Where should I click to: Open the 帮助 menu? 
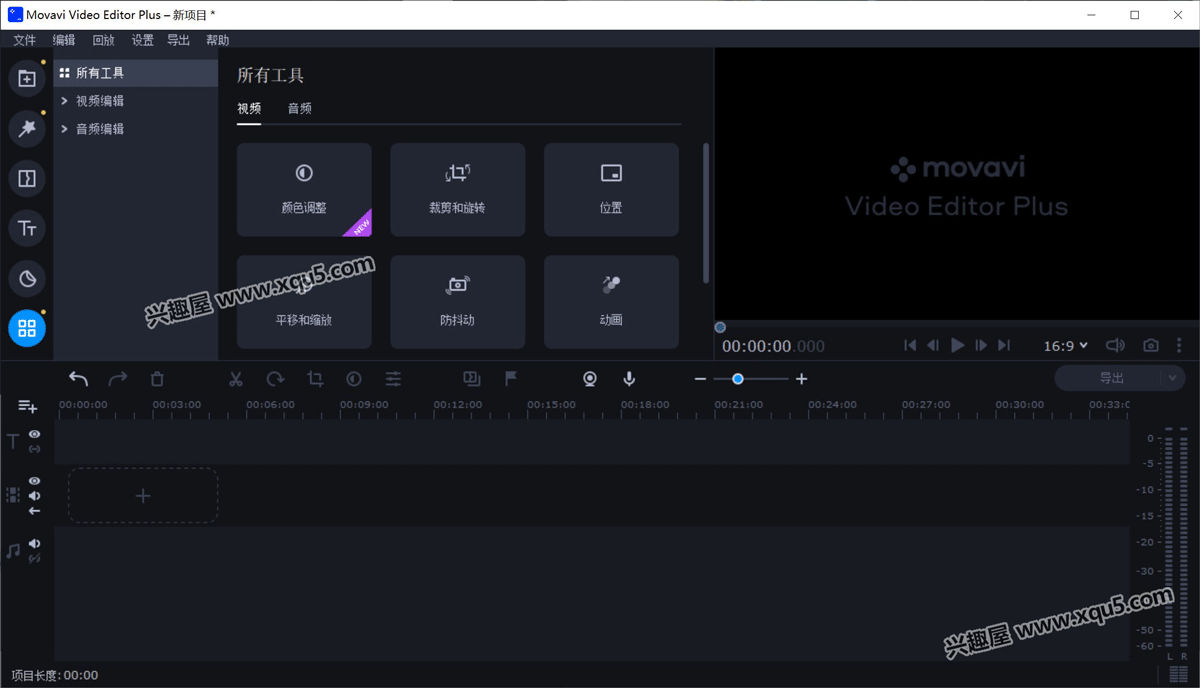click(218, 40)
